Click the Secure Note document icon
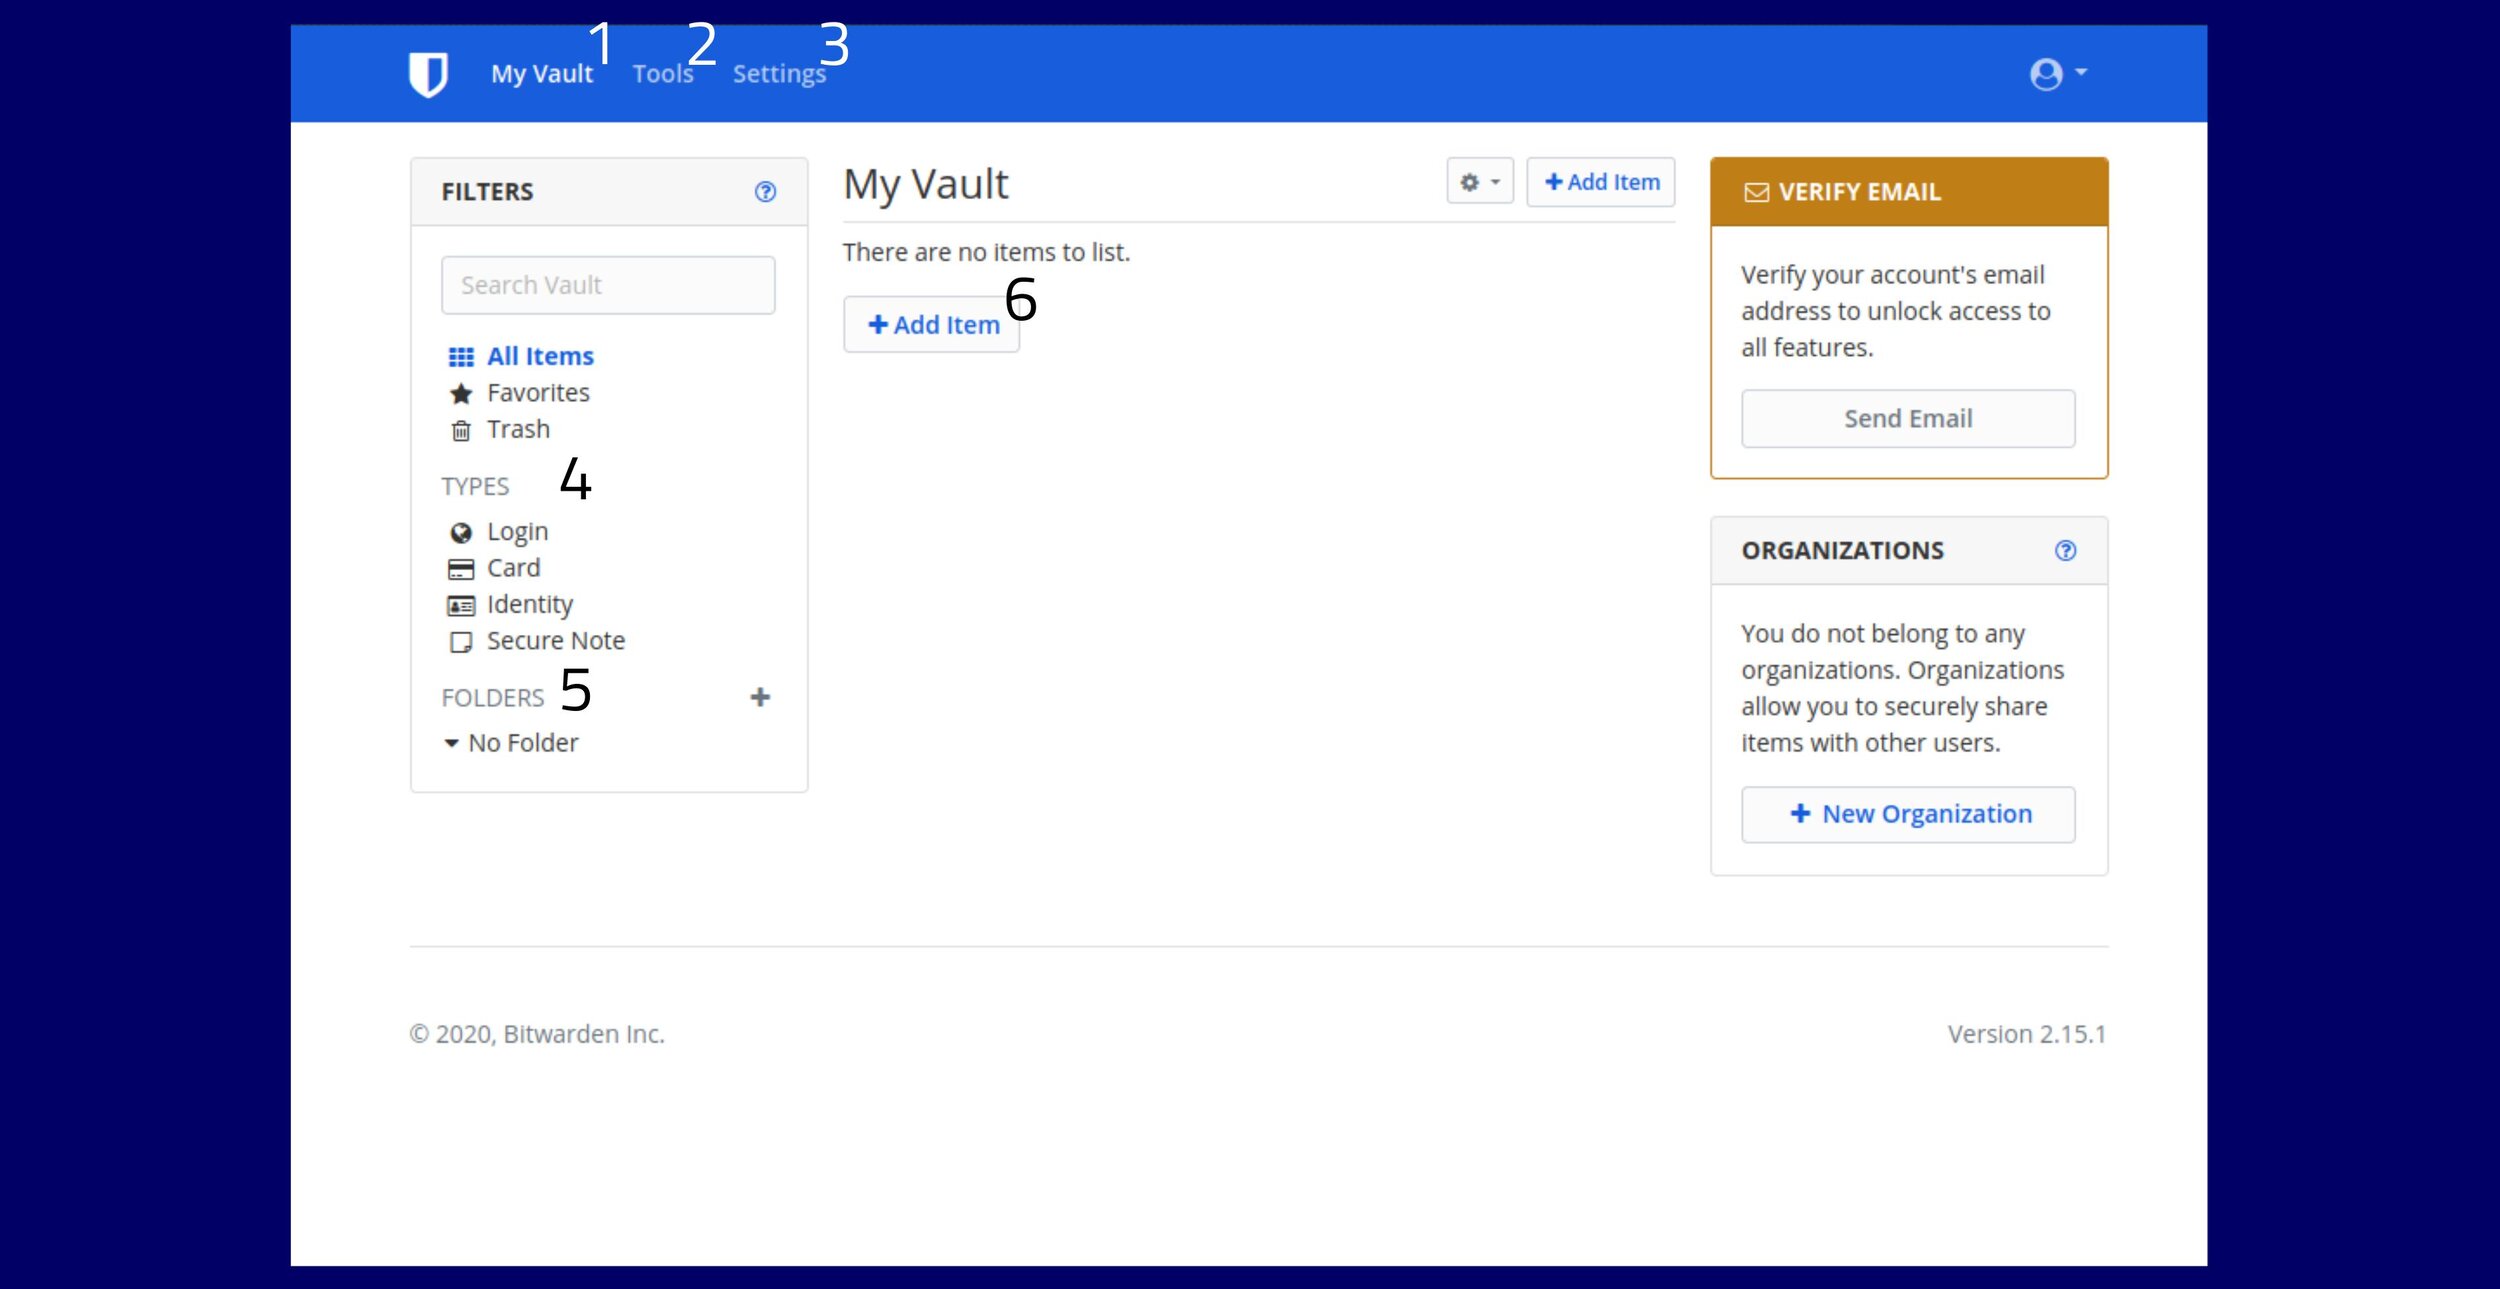Image resolution: width=2500 pixels, height=1289 pixels. pos(460,640)
